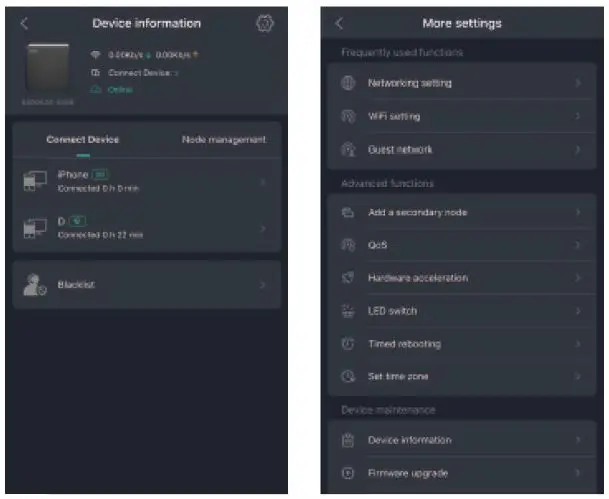Switch to Connect Device tab
This screenshot has width=609, height=499.
(83, 139)
